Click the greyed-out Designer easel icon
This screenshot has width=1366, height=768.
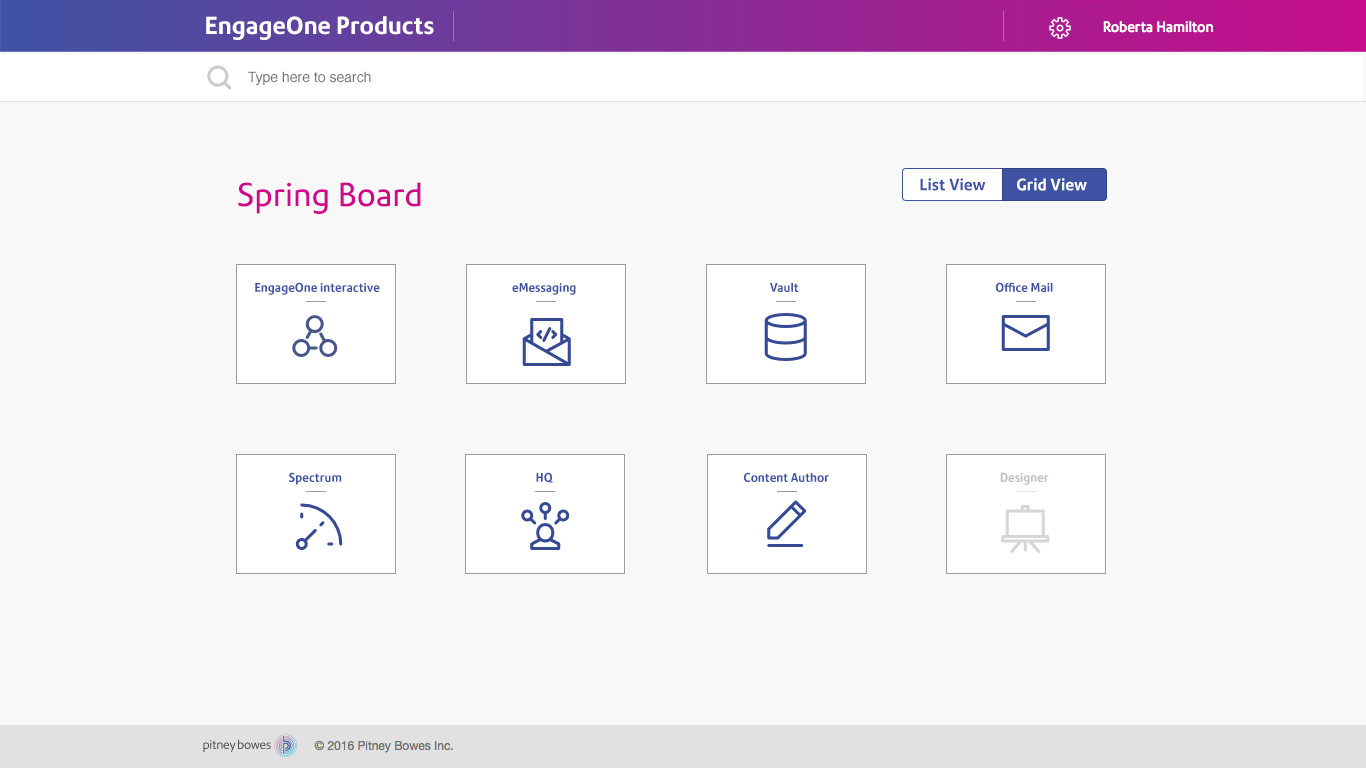[x=1025, y=529]
